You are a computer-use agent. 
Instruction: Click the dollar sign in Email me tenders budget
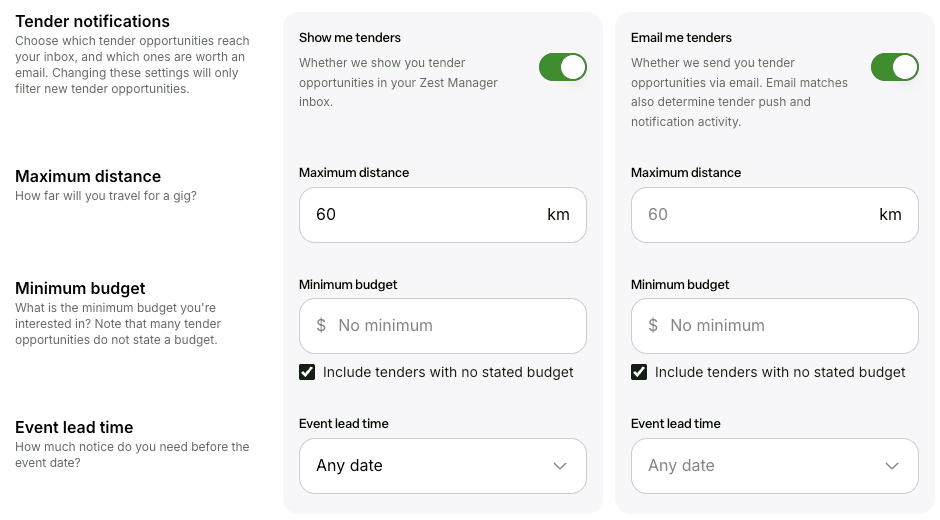pos(653,326)
